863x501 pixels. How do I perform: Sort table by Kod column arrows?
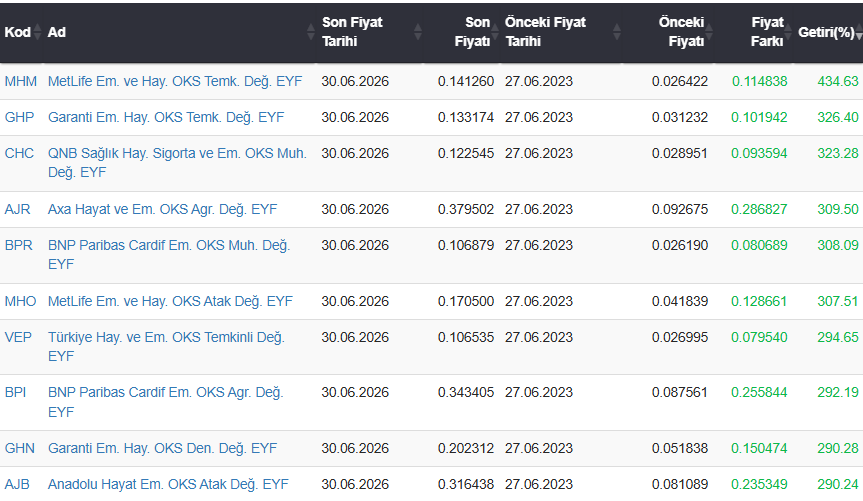(37, 32)
